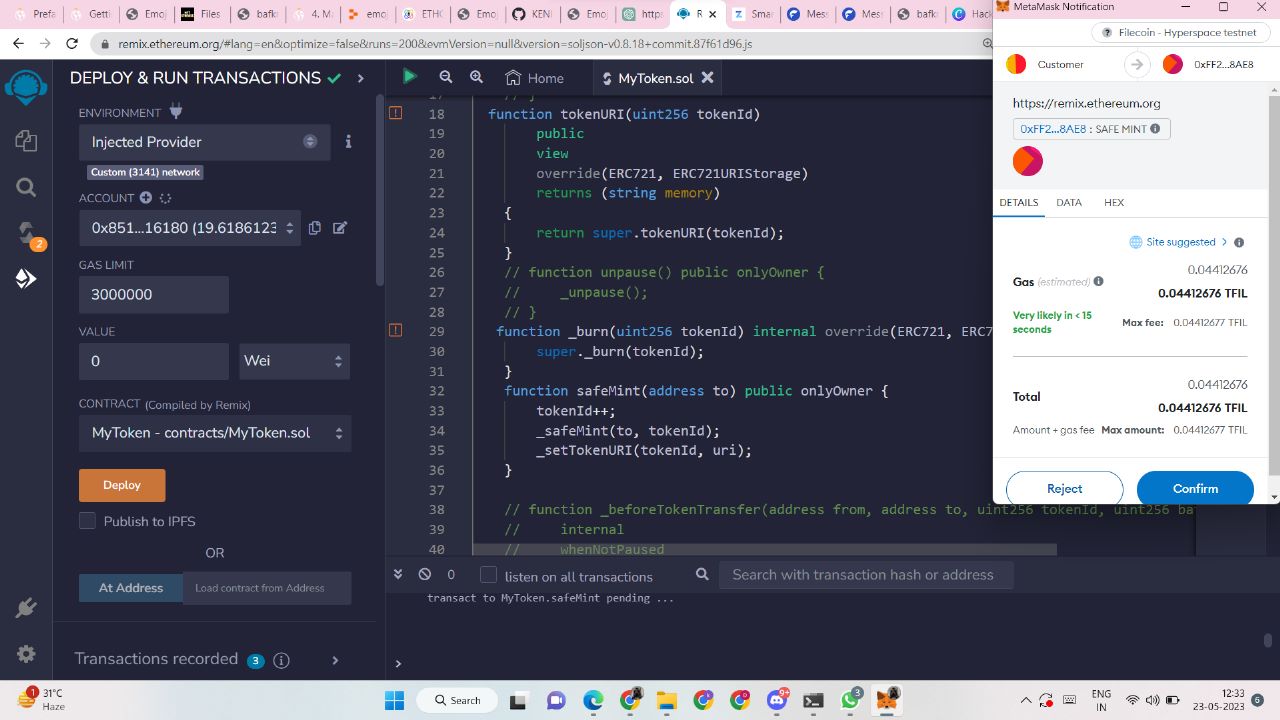The height and width of the screenshot is (720, 1280).
Task: Show gas estimate info icon in MetaMask
Action: pyautogui.click(x=1098, y=282)
